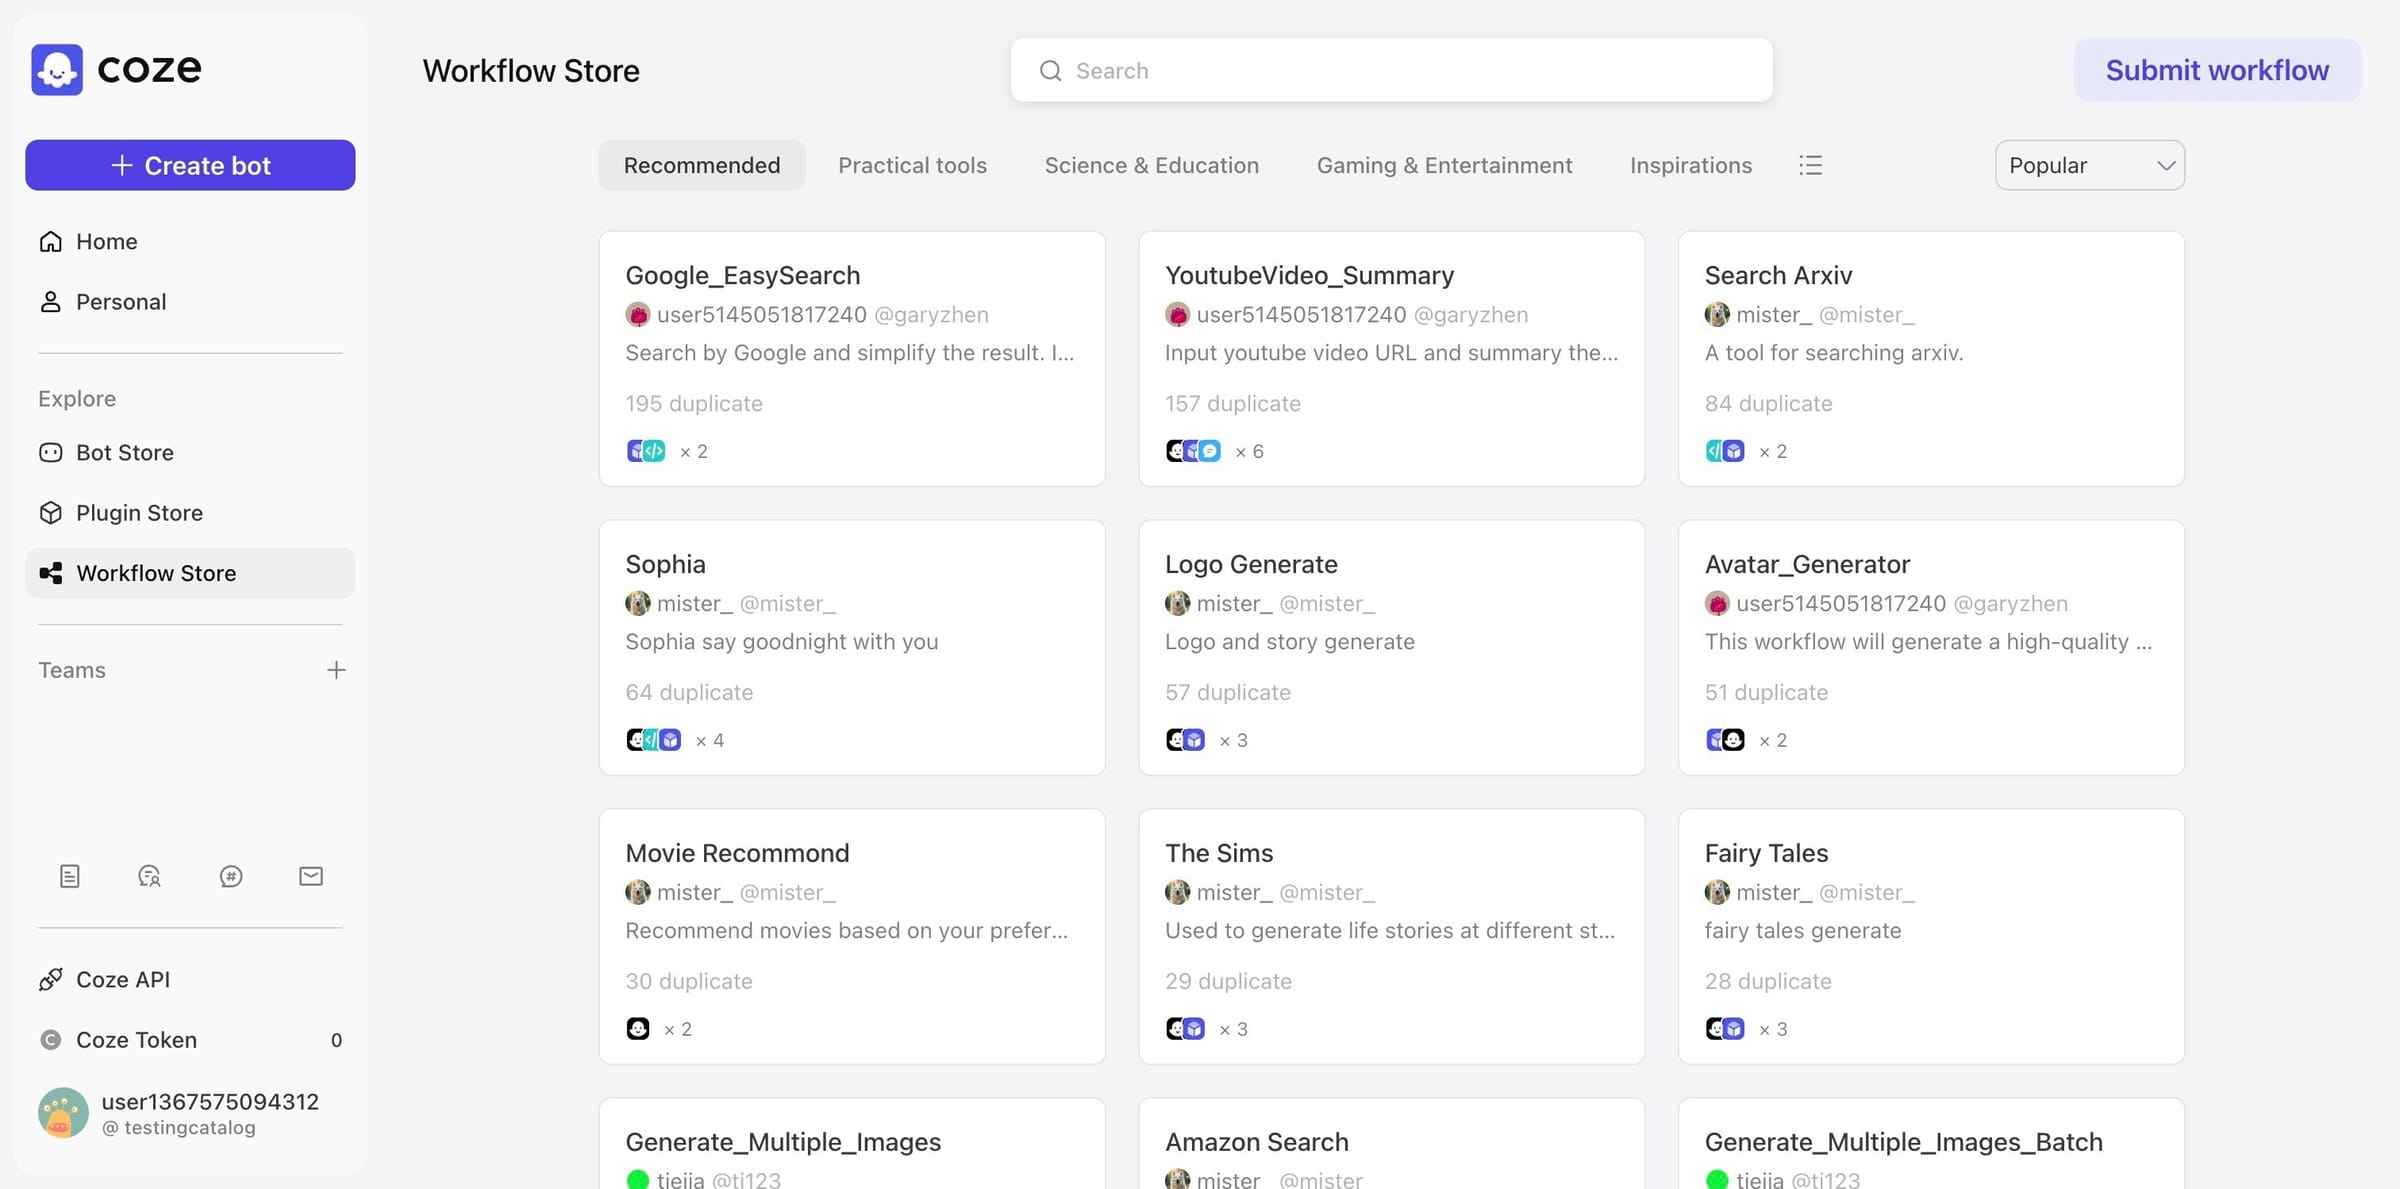Click the feedback chat icon in sidebar
Image resolution: width=2400 pixels, height=1189 pixels.
click(x=149, y=876)
